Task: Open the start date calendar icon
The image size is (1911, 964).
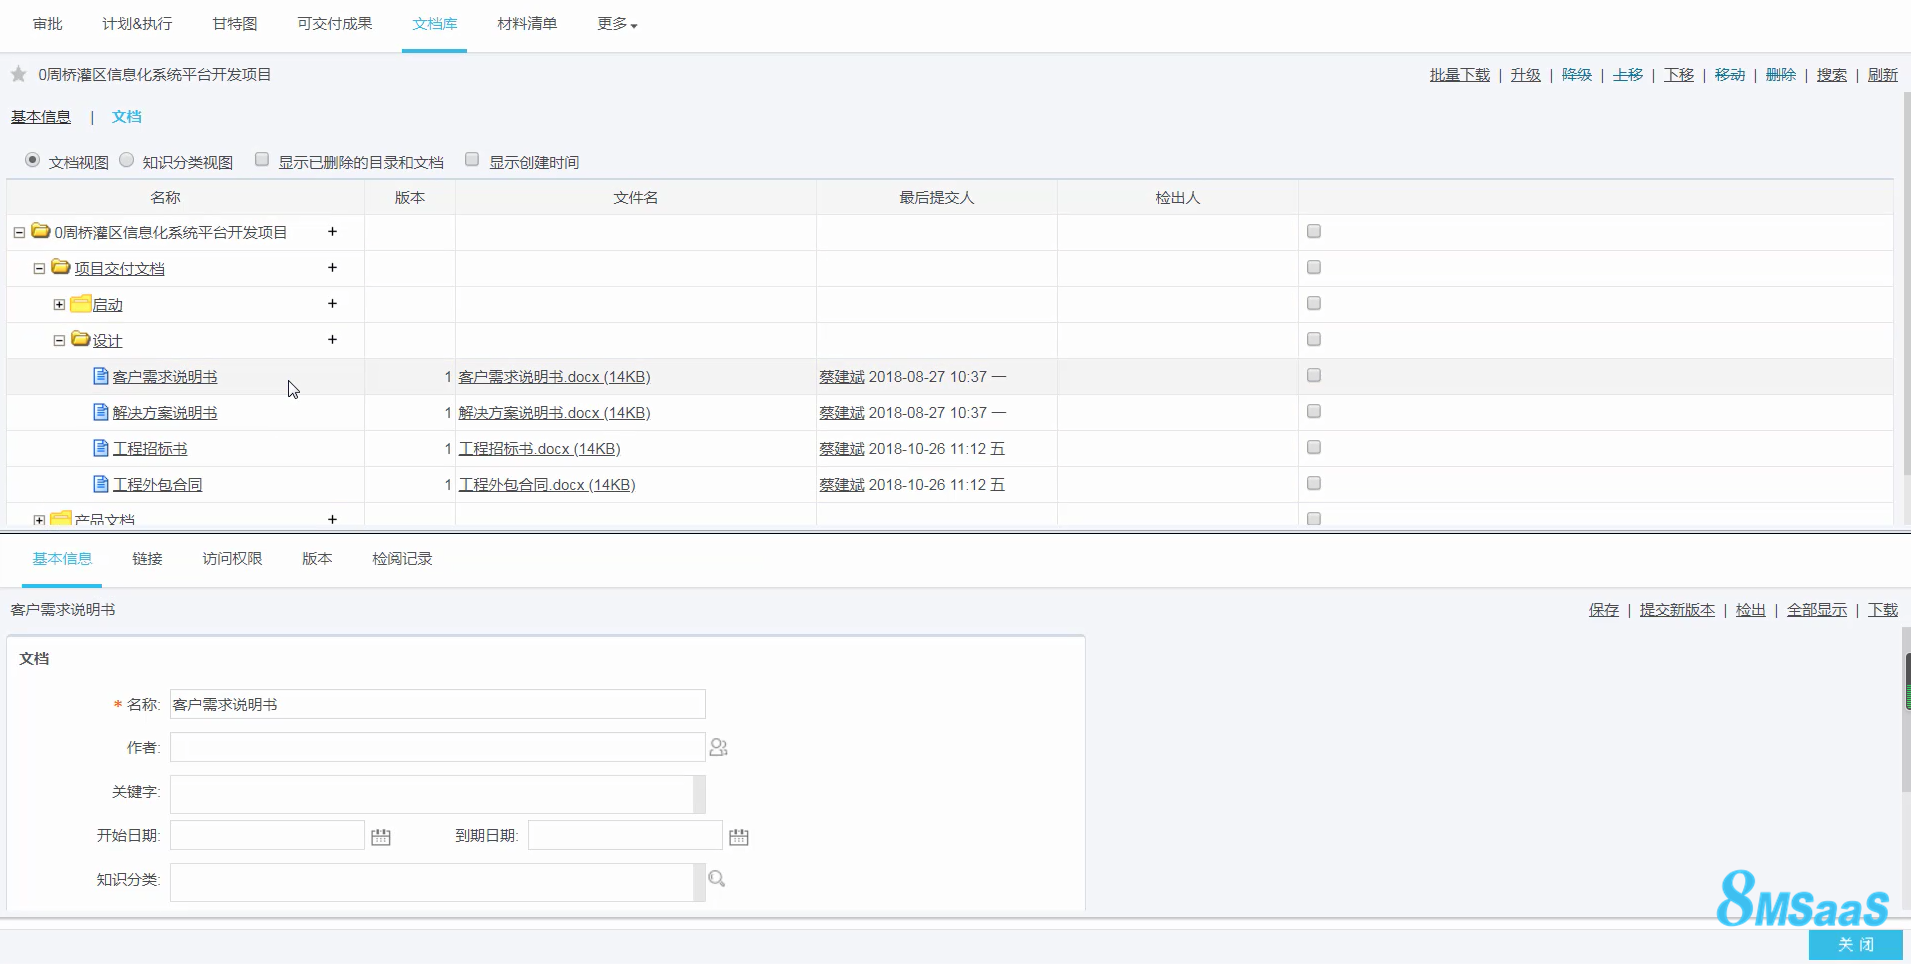Action: [381, 836]
